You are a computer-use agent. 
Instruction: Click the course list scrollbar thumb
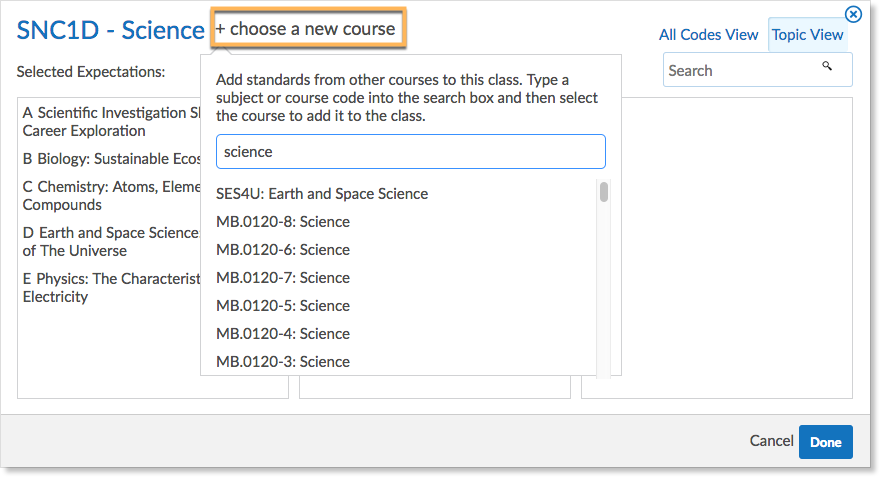click(603, 192)
